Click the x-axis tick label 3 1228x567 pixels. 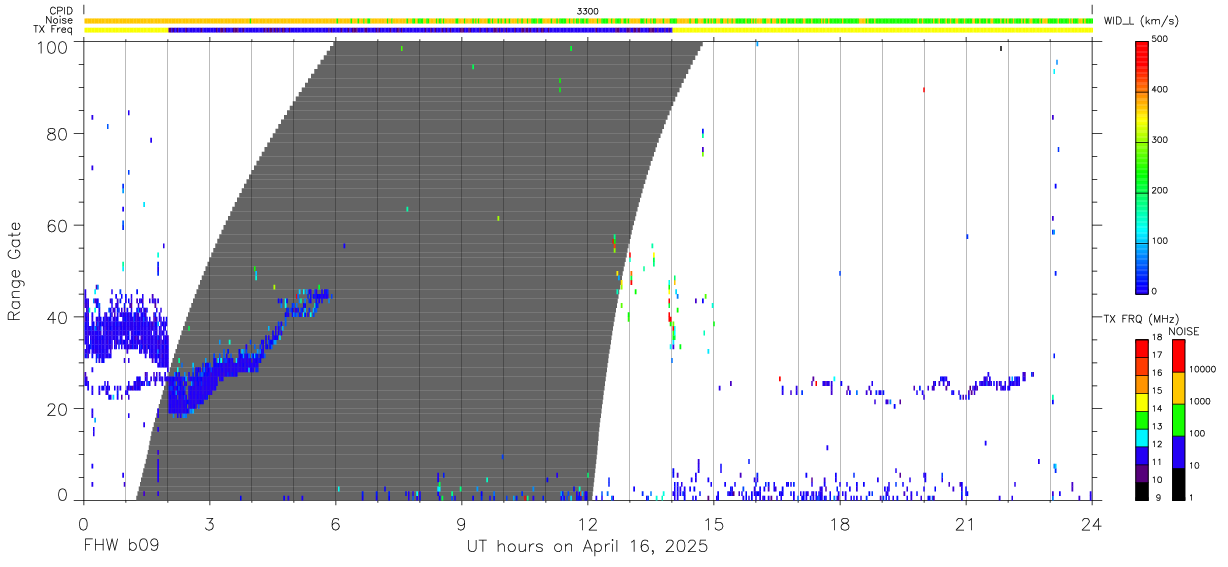coord(209,524)
